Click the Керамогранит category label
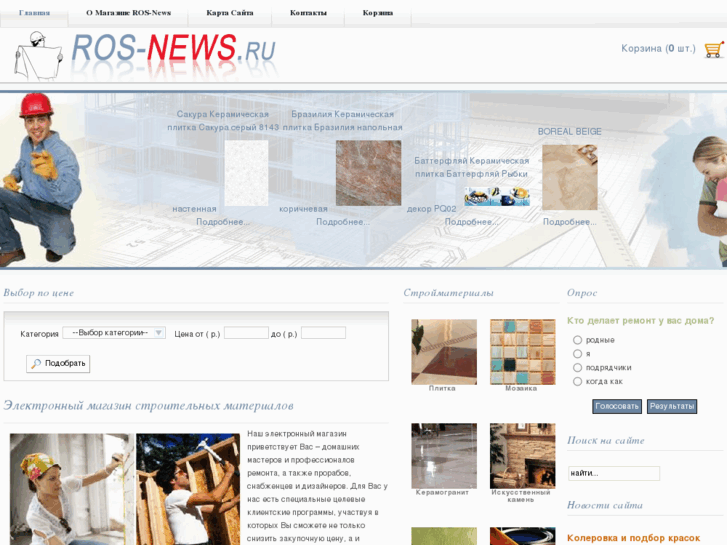 pos(442,493)
